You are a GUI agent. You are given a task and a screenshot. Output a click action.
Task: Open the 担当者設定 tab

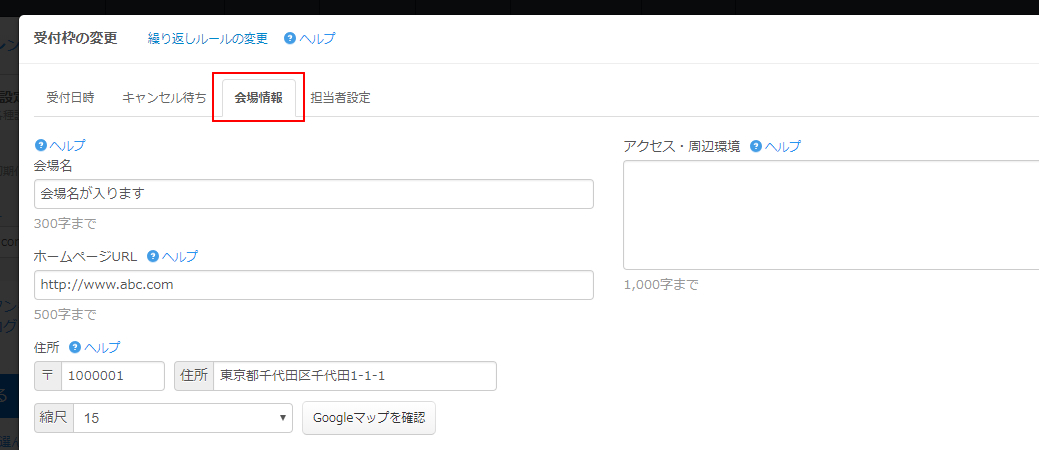coord(340,98)
